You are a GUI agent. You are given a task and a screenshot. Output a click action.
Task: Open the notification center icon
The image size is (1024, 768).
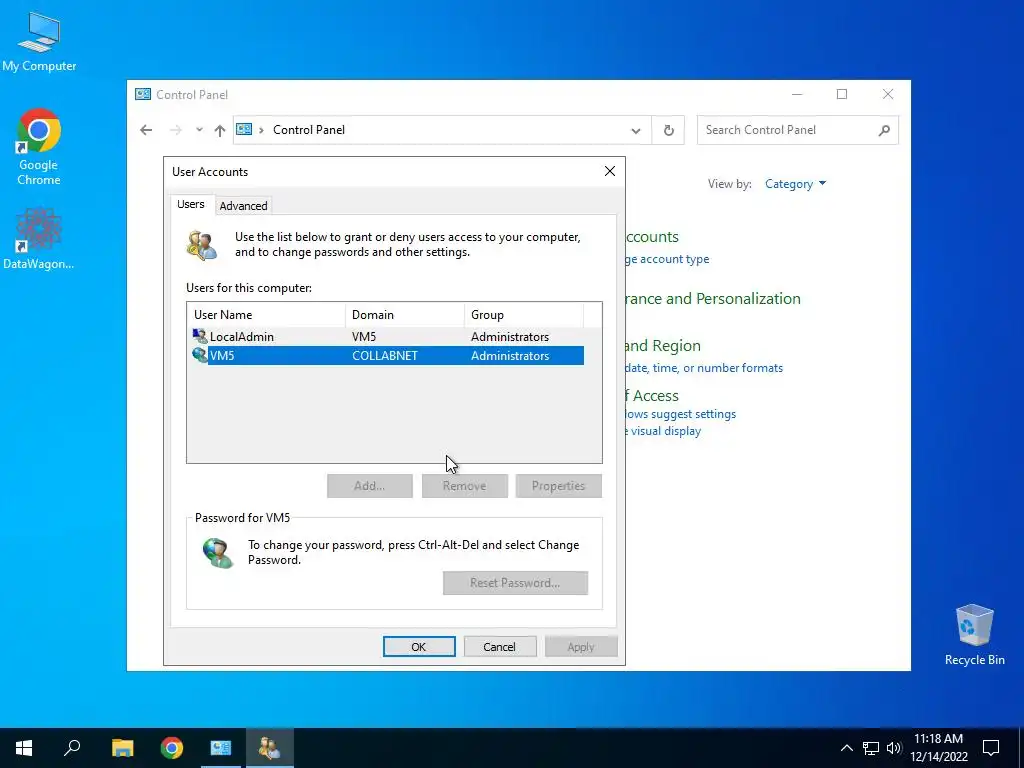click(991, 748)
